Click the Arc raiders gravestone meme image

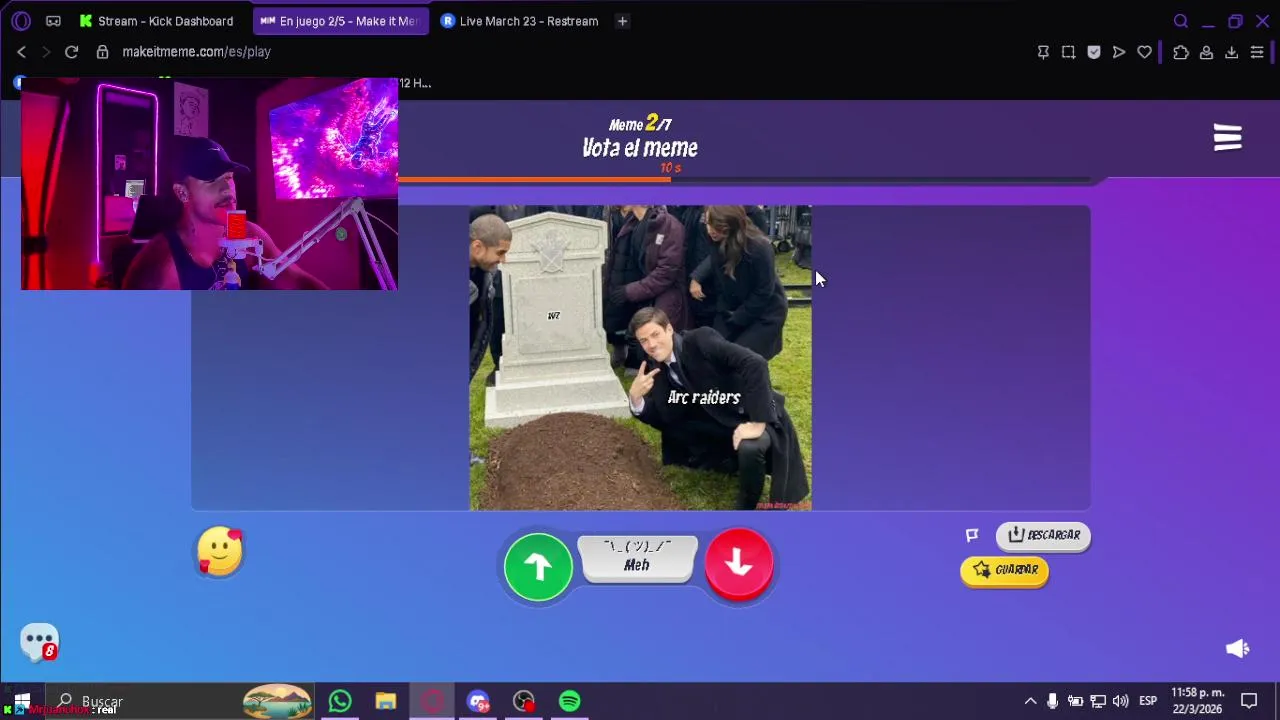click(640, 358)
